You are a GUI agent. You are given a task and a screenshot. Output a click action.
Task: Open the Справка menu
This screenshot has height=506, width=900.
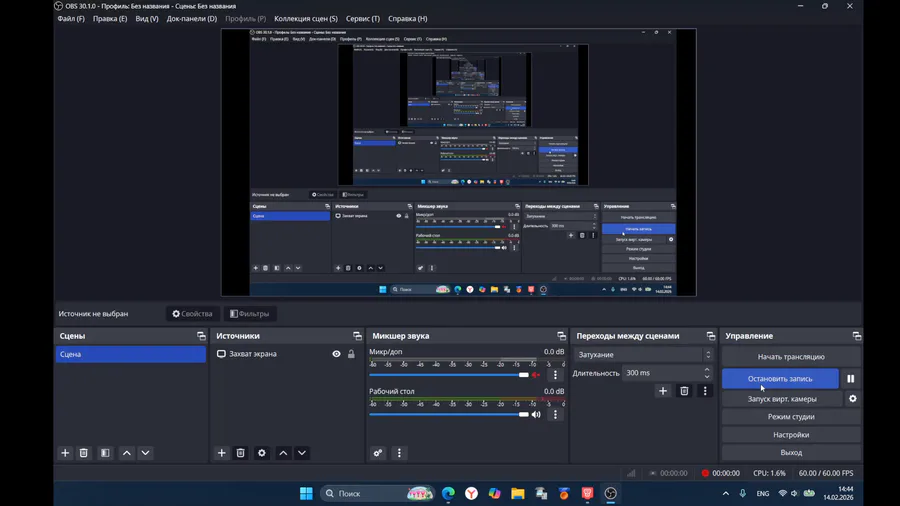coord(408,18)
